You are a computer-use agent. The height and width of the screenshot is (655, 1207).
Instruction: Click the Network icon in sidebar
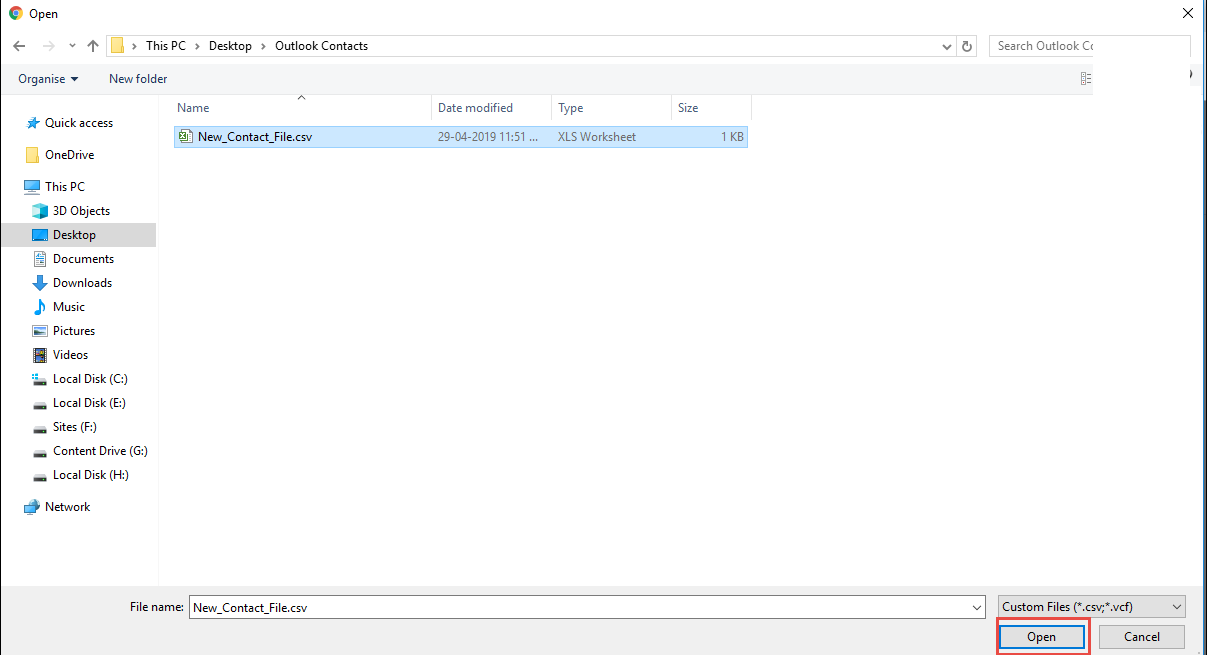pyautogui.click(x=32, y=507)
